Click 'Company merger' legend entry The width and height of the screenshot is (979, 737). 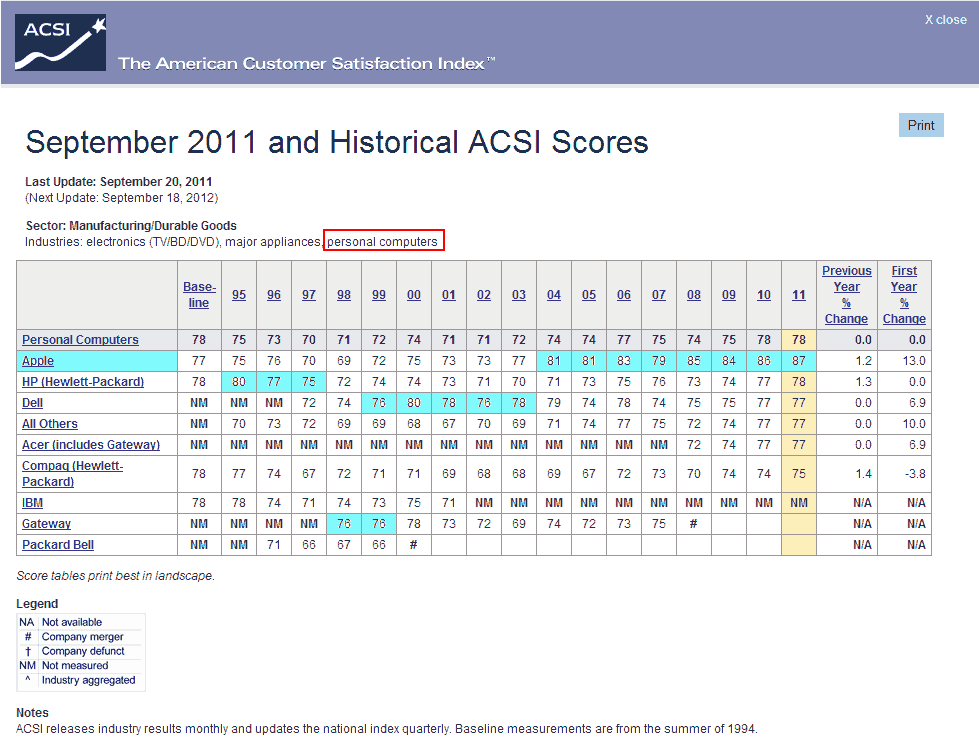(x=82, y=636)
